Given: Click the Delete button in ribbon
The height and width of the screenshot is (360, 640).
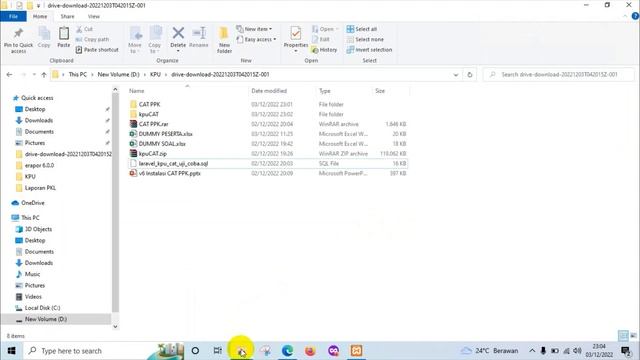Looking at the screenshot, I should pos(178,39).
